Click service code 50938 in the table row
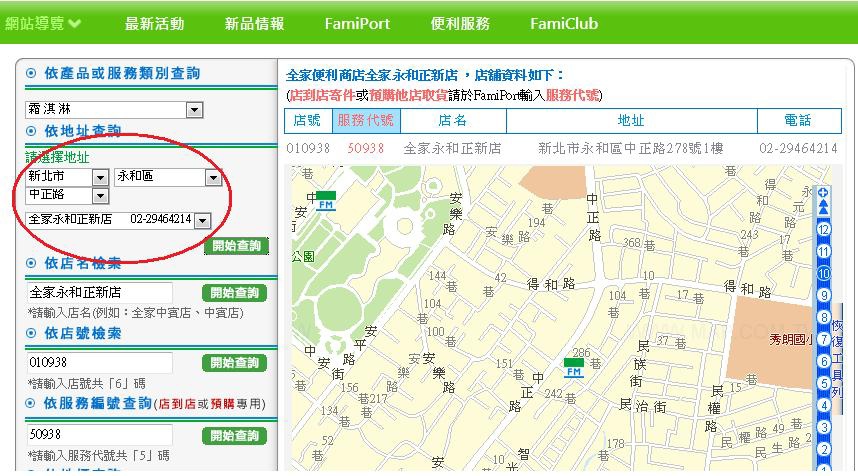Viewport: 858px width, 476px height. pyautogui.click(x=366, y=148)
